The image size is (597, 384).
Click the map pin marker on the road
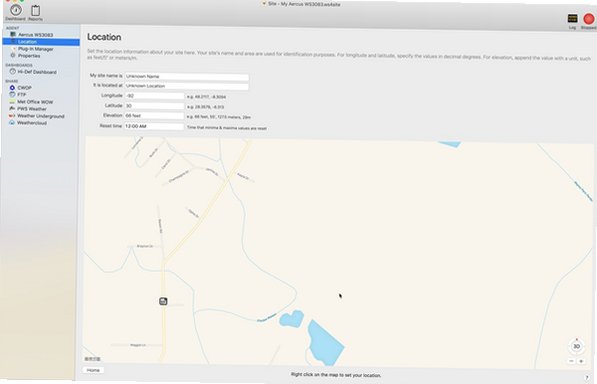tap(163, 301)
